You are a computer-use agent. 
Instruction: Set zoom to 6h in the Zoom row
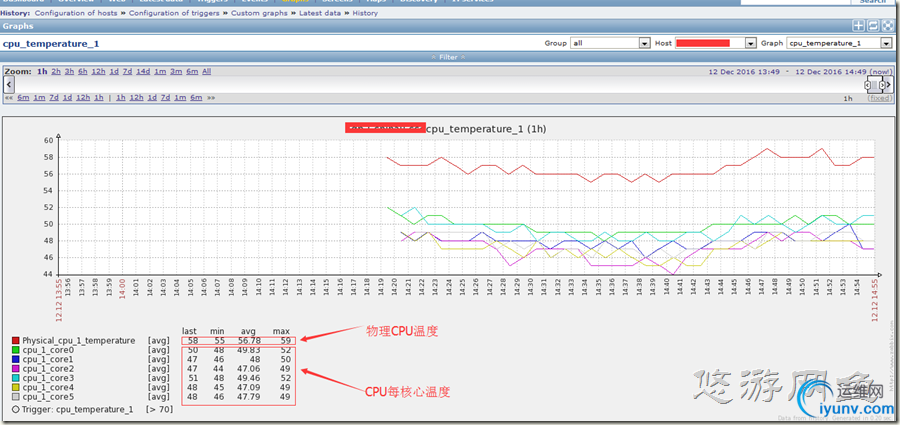(83, 71)
